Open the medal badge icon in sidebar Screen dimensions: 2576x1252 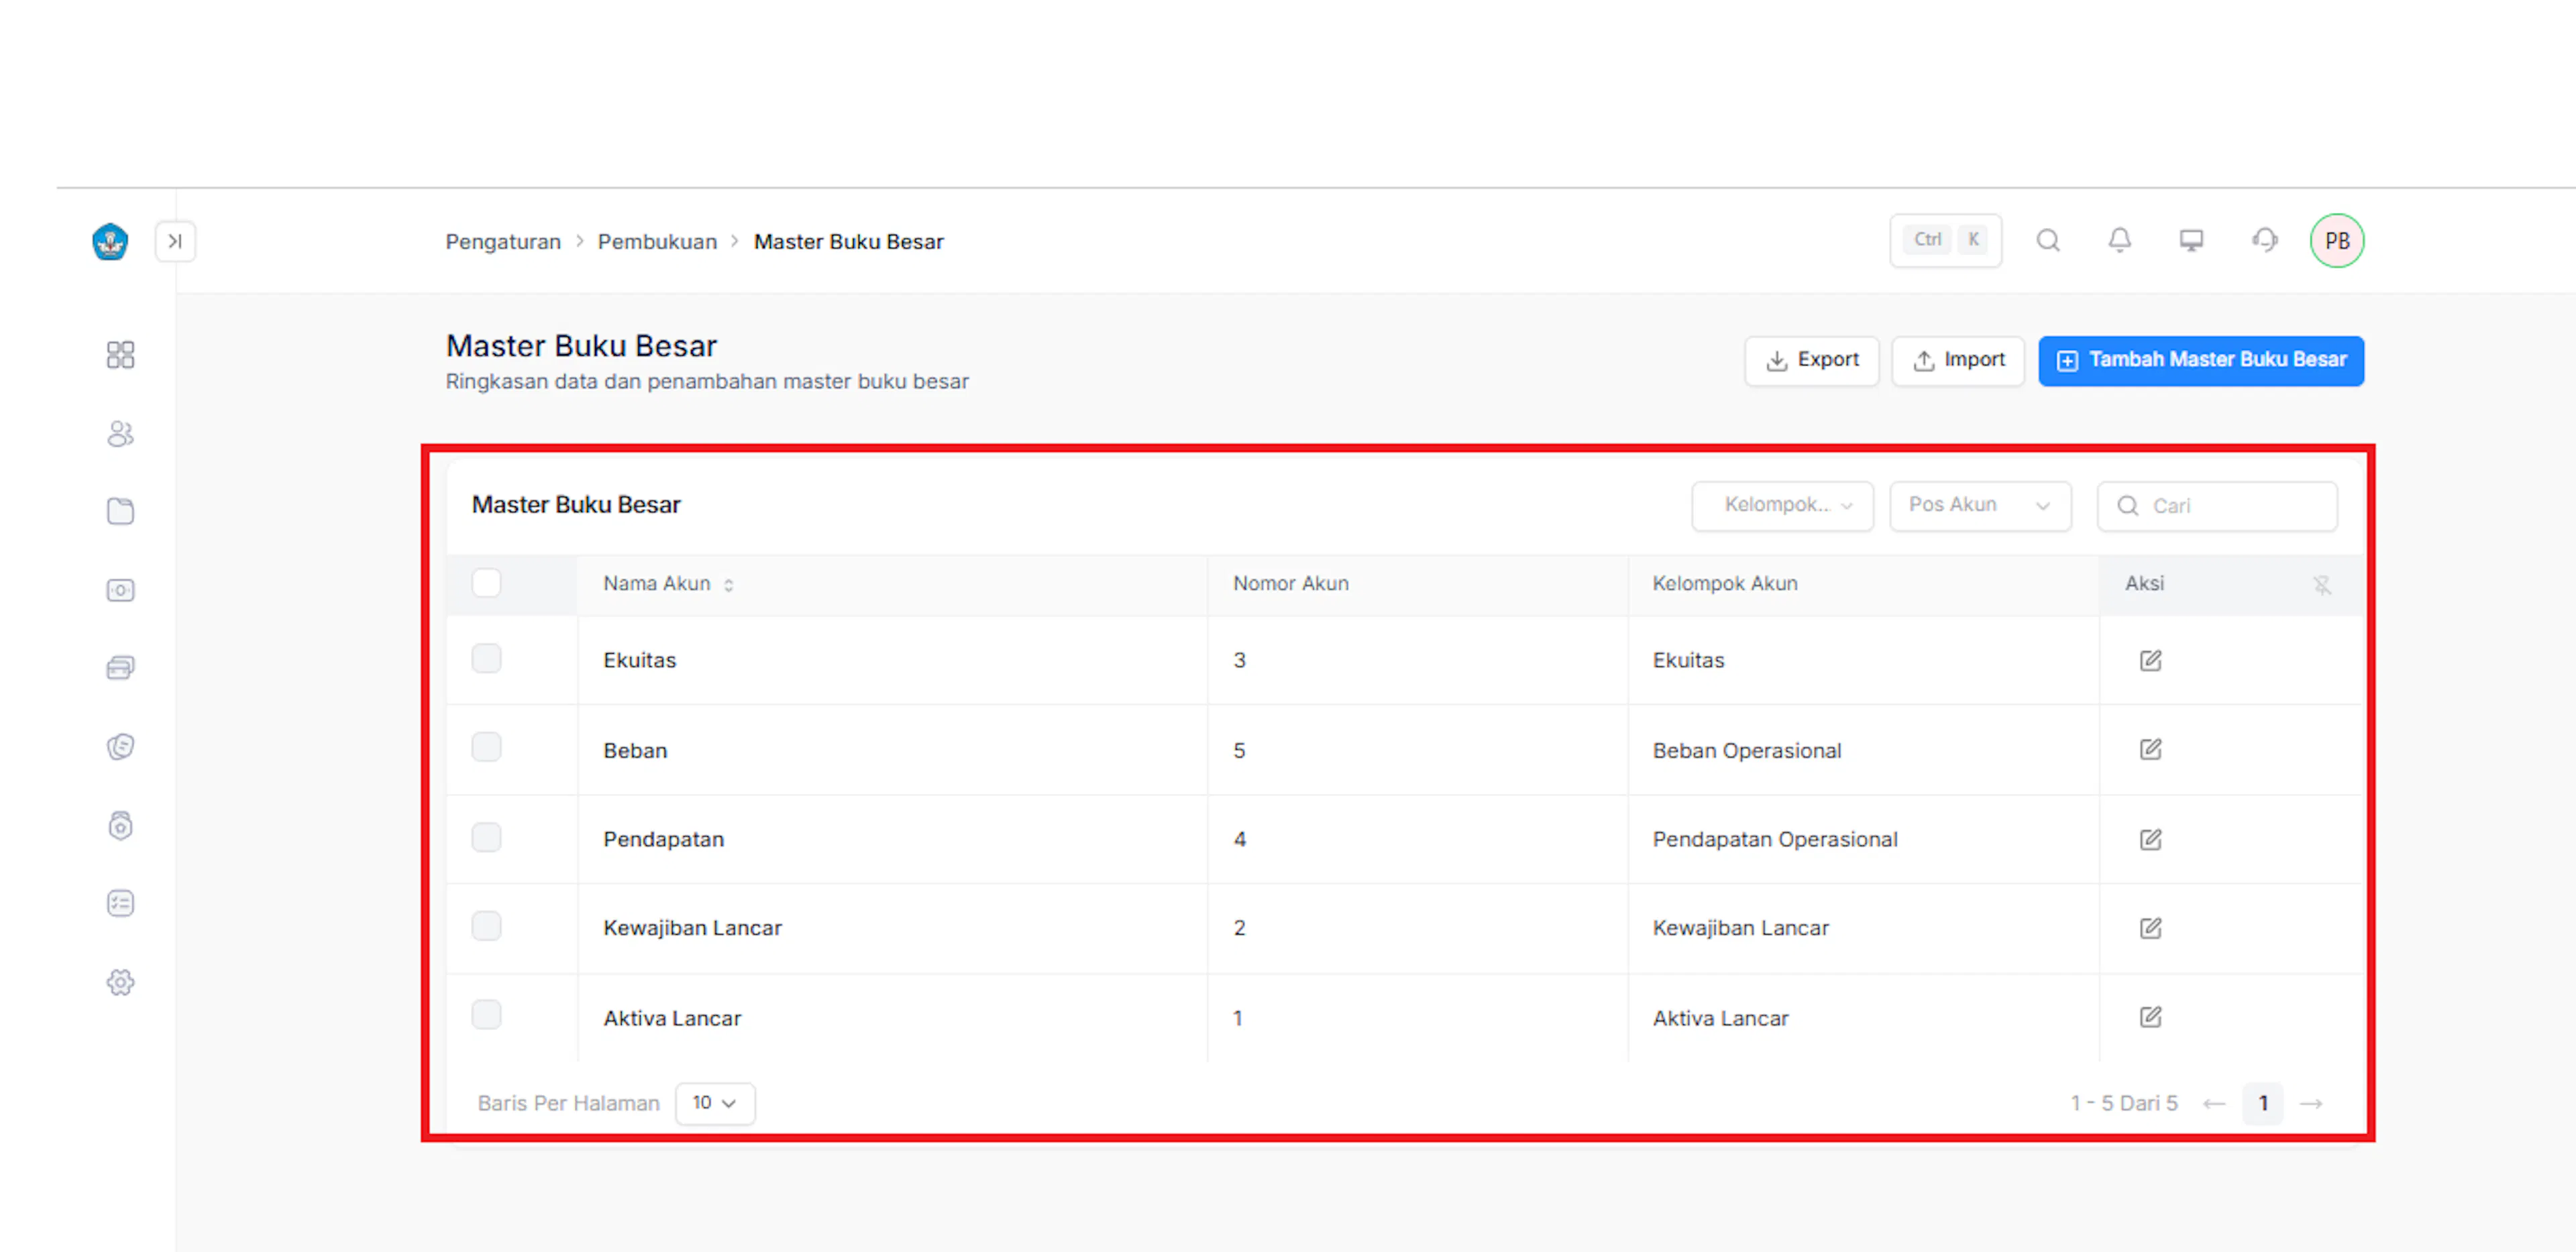pos(120,825)
